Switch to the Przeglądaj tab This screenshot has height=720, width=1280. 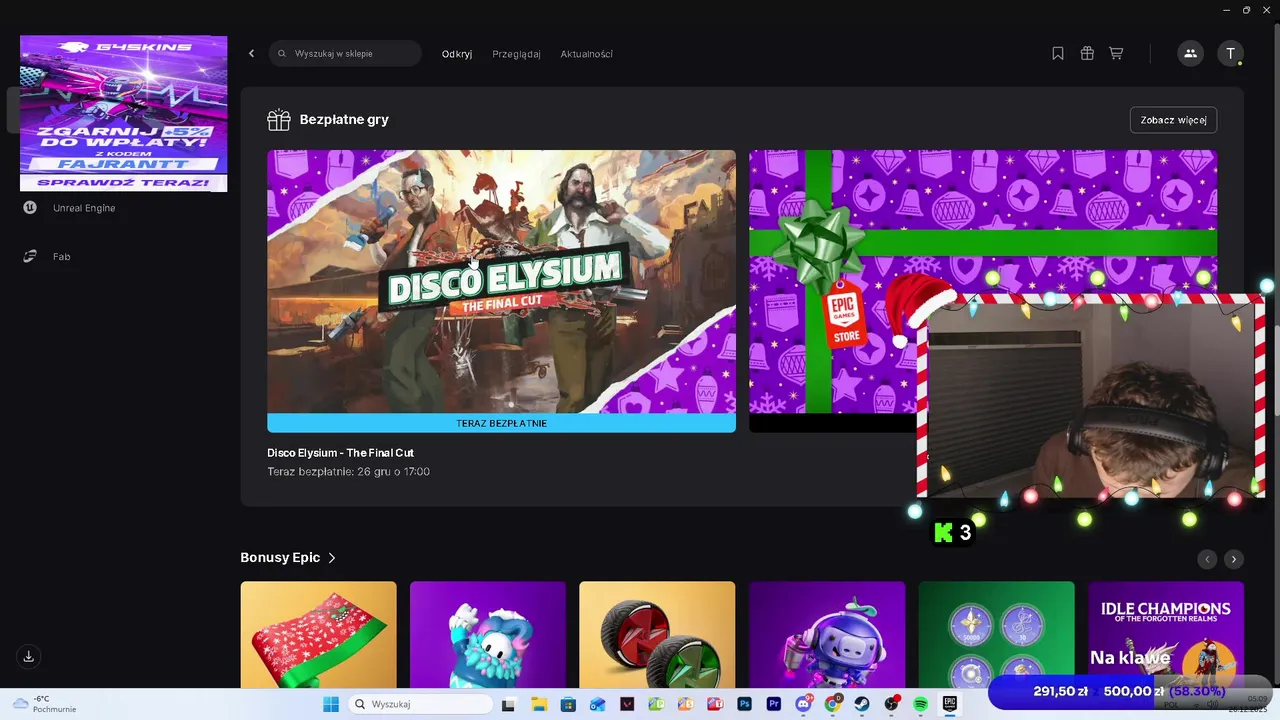[516, 54]
